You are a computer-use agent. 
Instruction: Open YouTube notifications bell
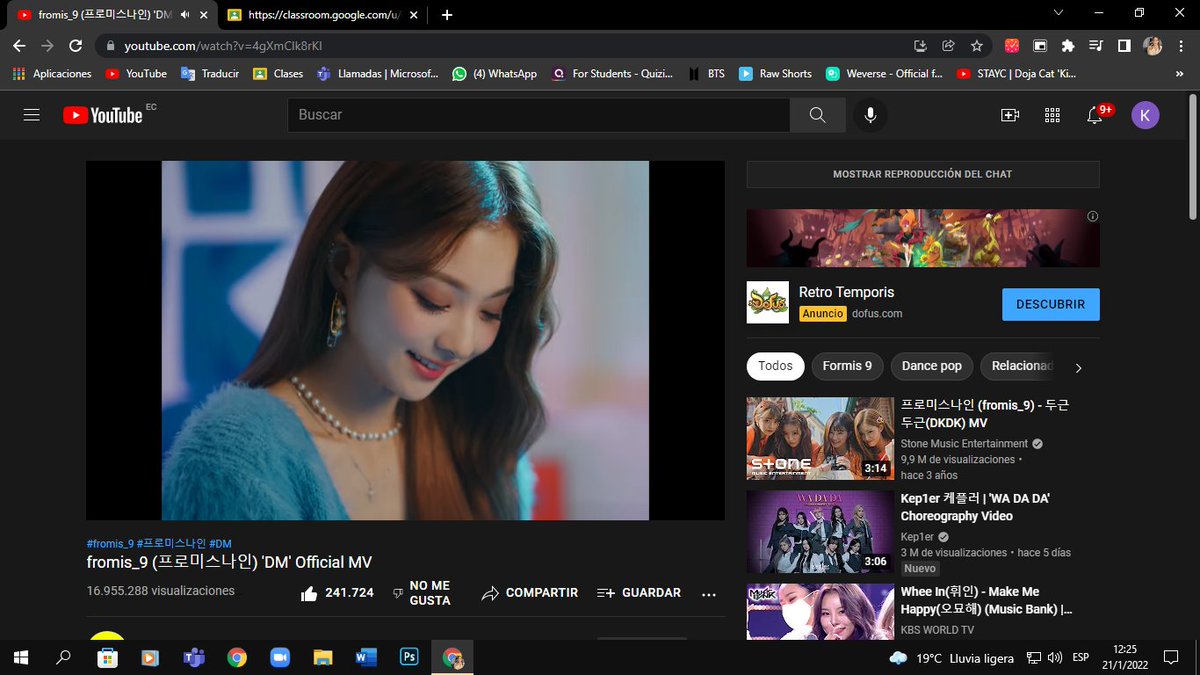point(1095,115)
